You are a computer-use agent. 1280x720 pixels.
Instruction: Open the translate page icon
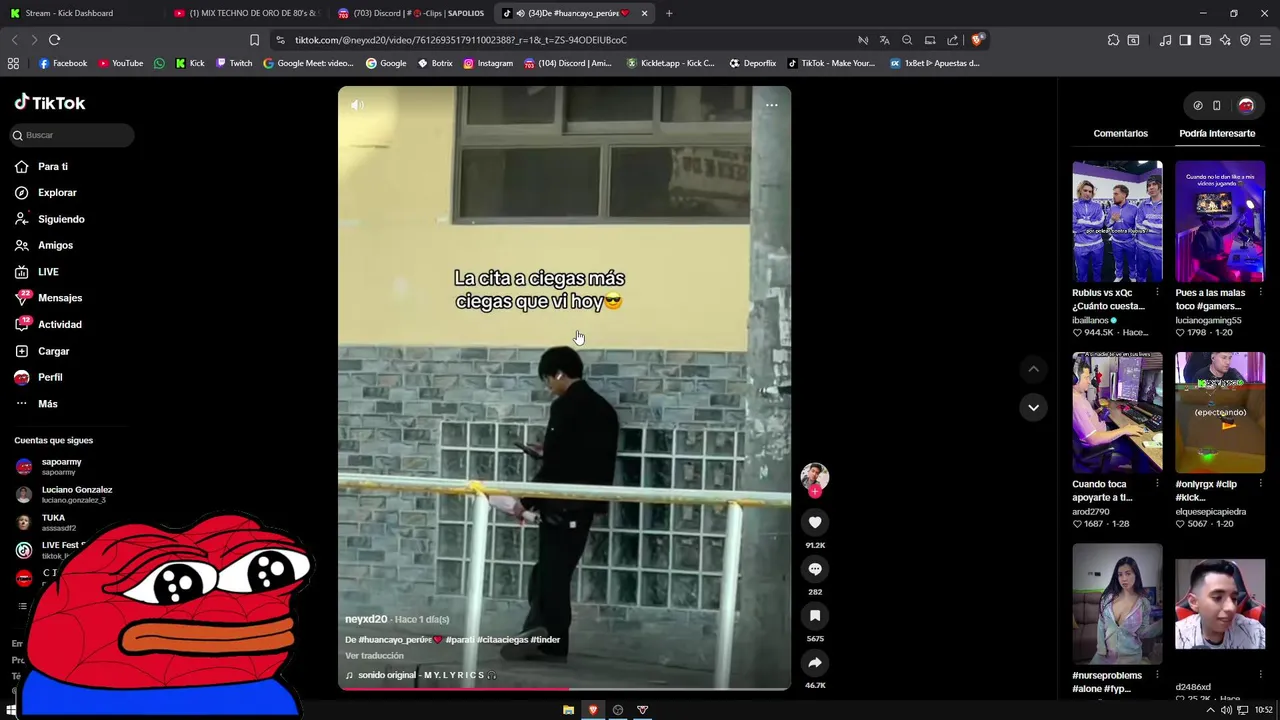point(884,40)
